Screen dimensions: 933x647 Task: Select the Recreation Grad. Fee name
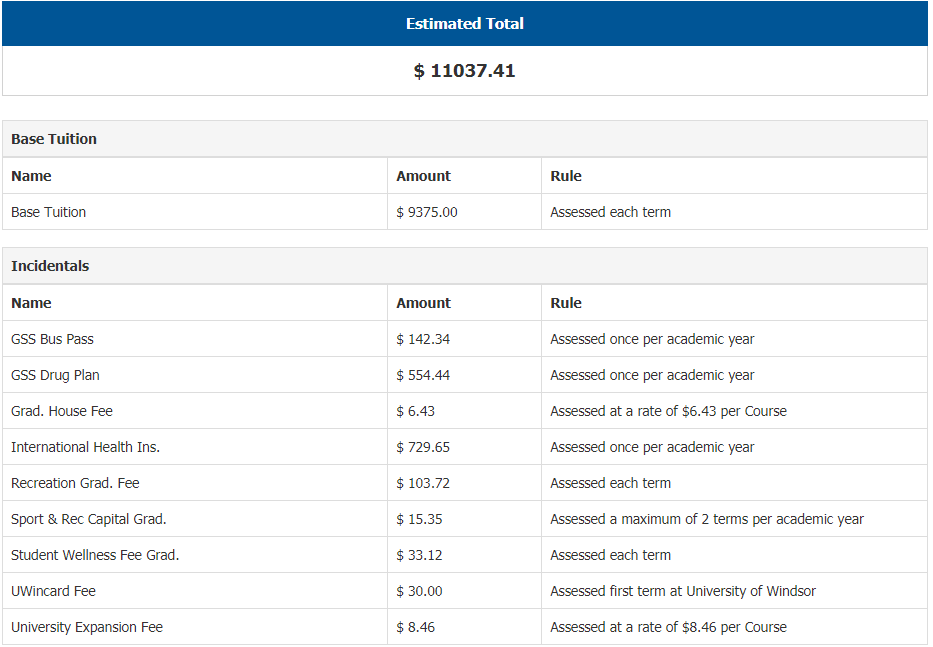point(75,483)
